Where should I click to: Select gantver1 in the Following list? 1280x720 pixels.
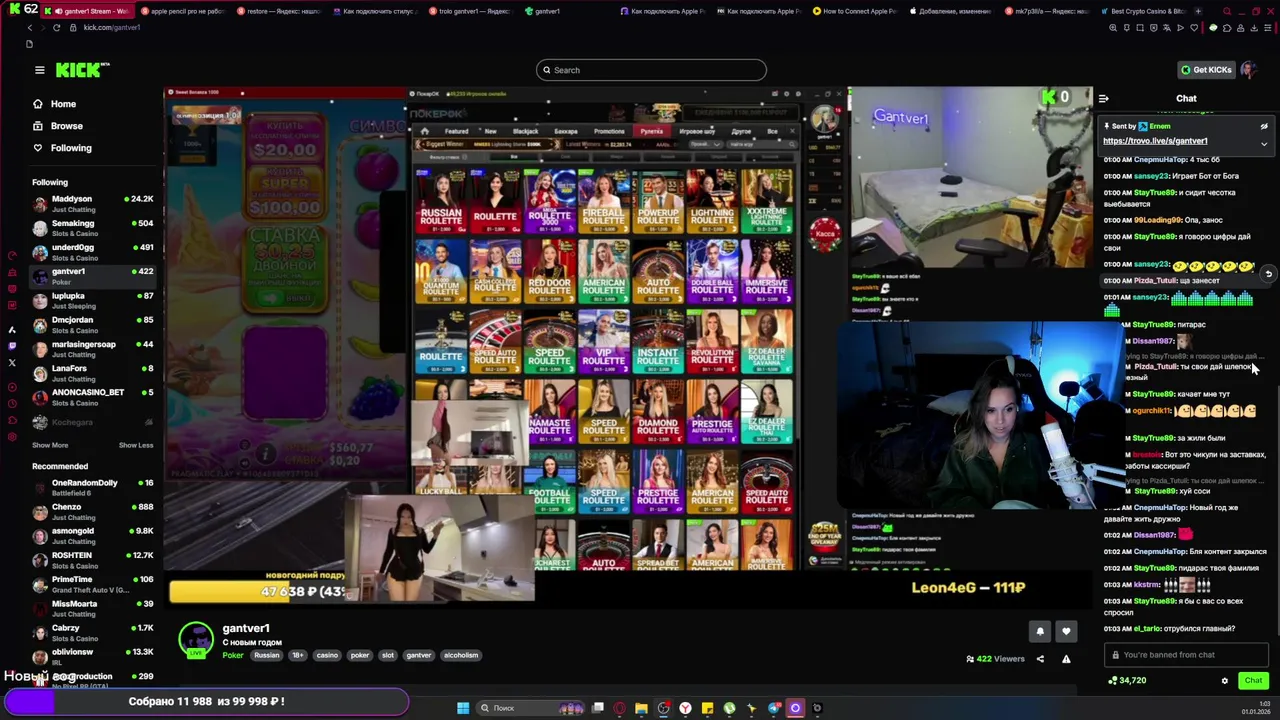coord(93,276)
